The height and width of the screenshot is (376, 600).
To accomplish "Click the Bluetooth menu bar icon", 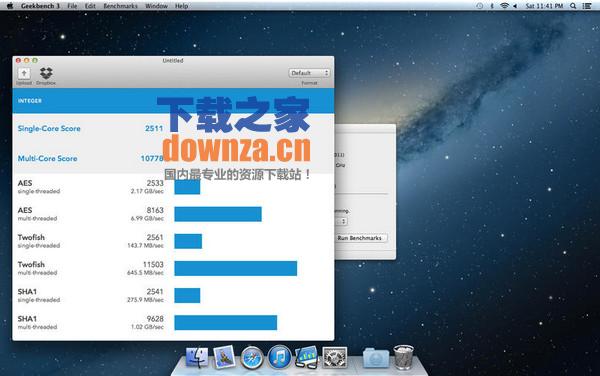I will click(492, 6).
